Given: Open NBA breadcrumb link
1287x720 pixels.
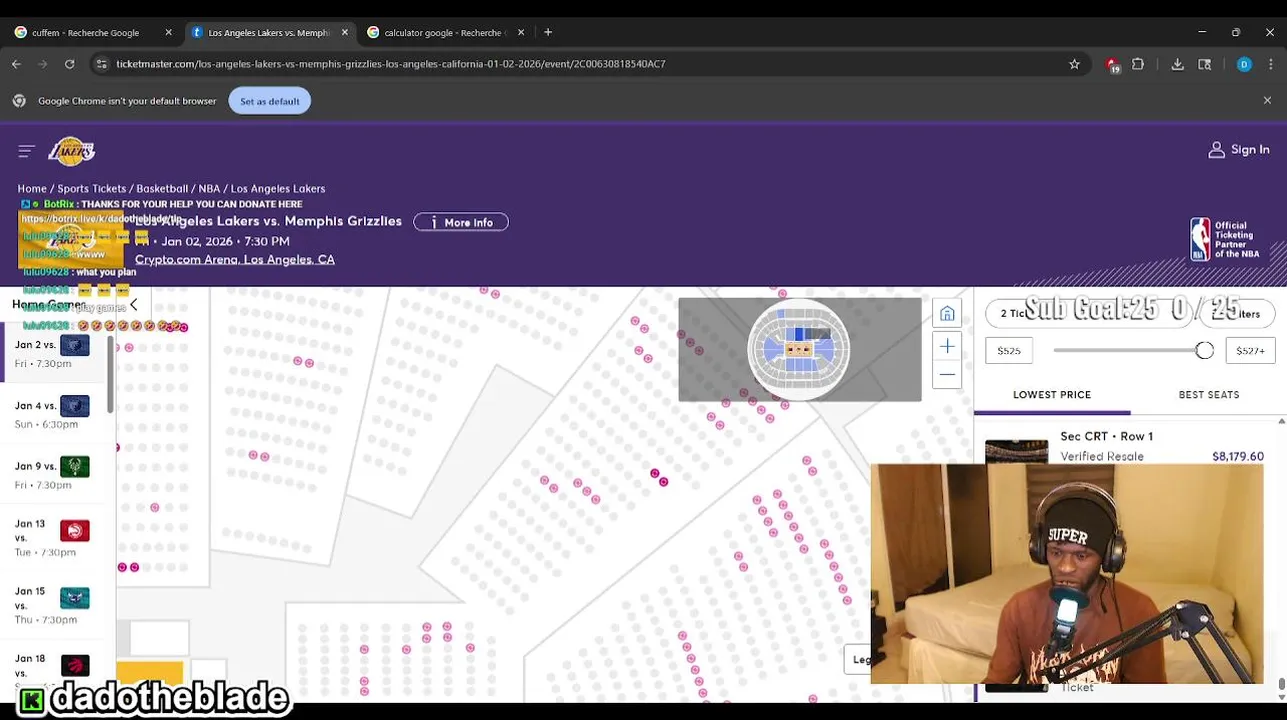Looking at the screenshot, I should pyautogui.click(x=209, y=189).
